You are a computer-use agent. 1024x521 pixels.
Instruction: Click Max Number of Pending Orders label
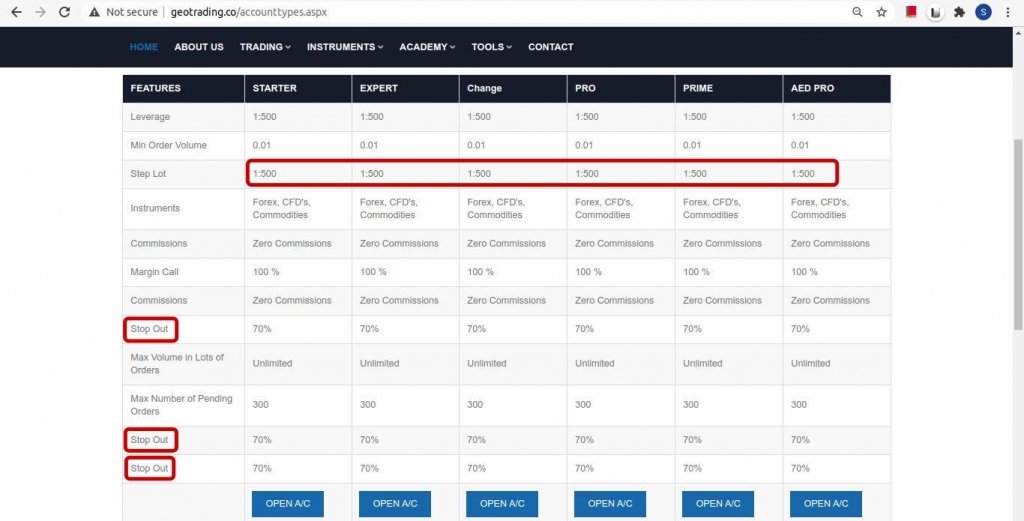point(182,405)
